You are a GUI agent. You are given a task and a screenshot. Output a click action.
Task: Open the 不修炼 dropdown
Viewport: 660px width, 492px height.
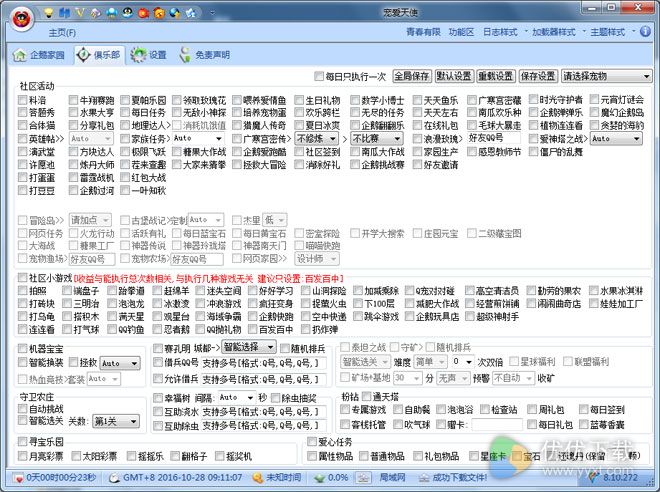(x=317, y=138)
